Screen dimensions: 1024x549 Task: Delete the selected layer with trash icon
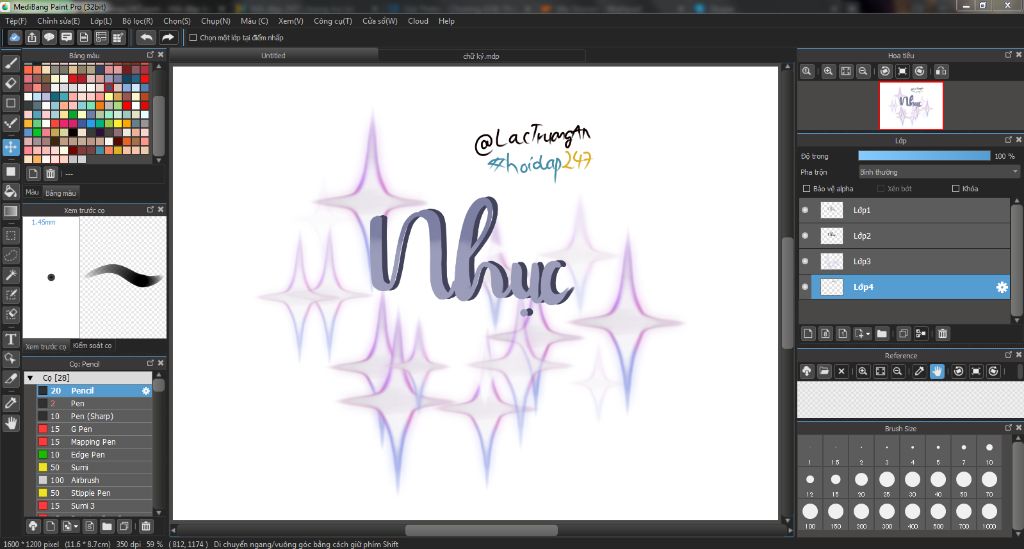point(942,334)
